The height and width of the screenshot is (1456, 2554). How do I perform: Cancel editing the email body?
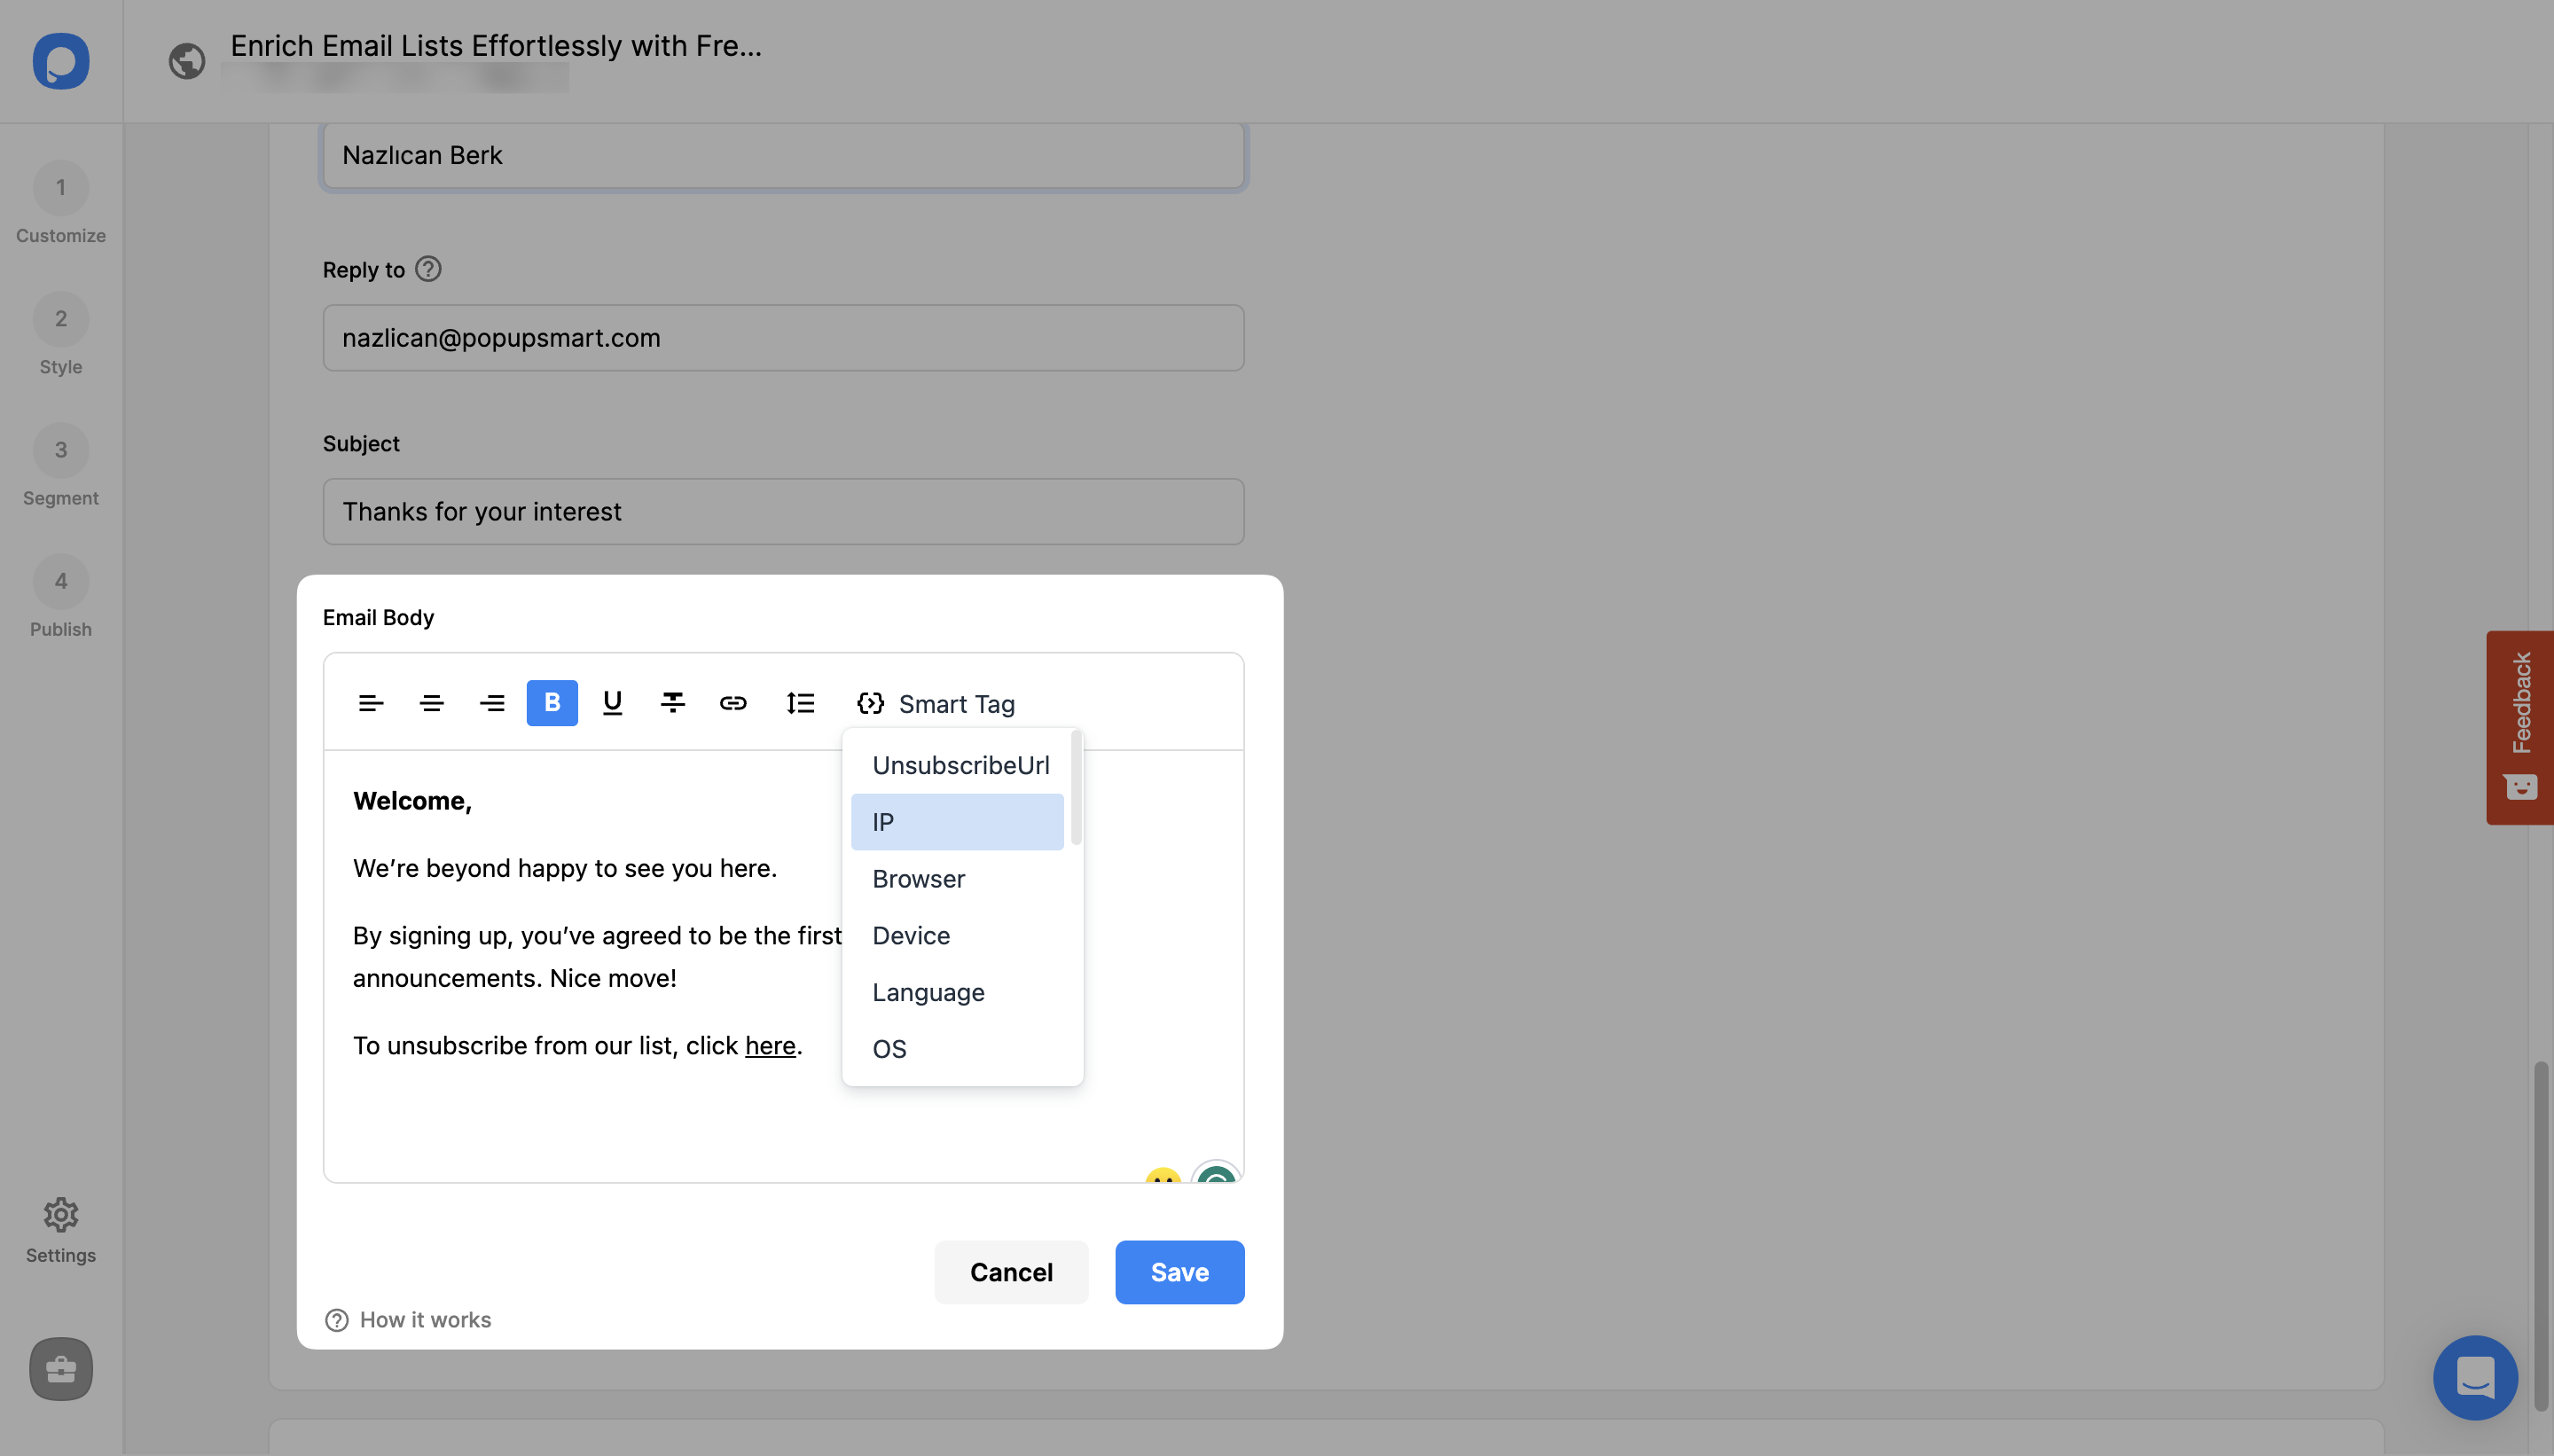tap(1010, 1271)
